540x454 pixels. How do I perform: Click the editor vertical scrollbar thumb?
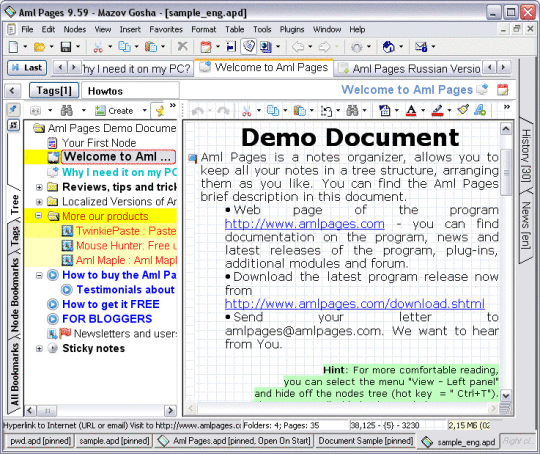point(506,172)
